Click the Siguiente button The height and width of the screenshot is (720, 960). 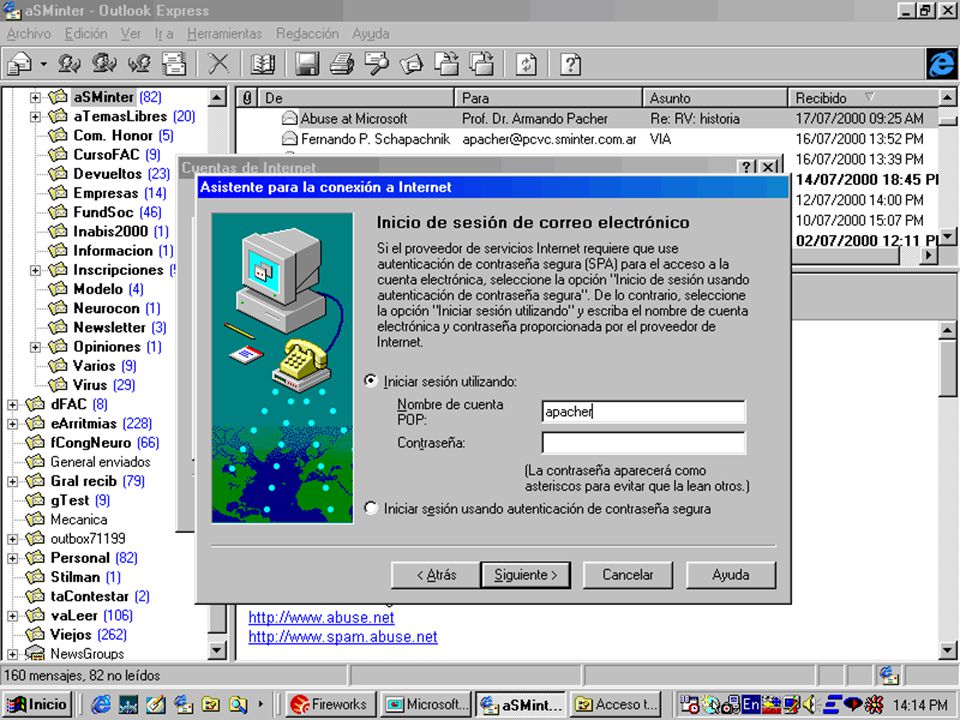(526, 575)
